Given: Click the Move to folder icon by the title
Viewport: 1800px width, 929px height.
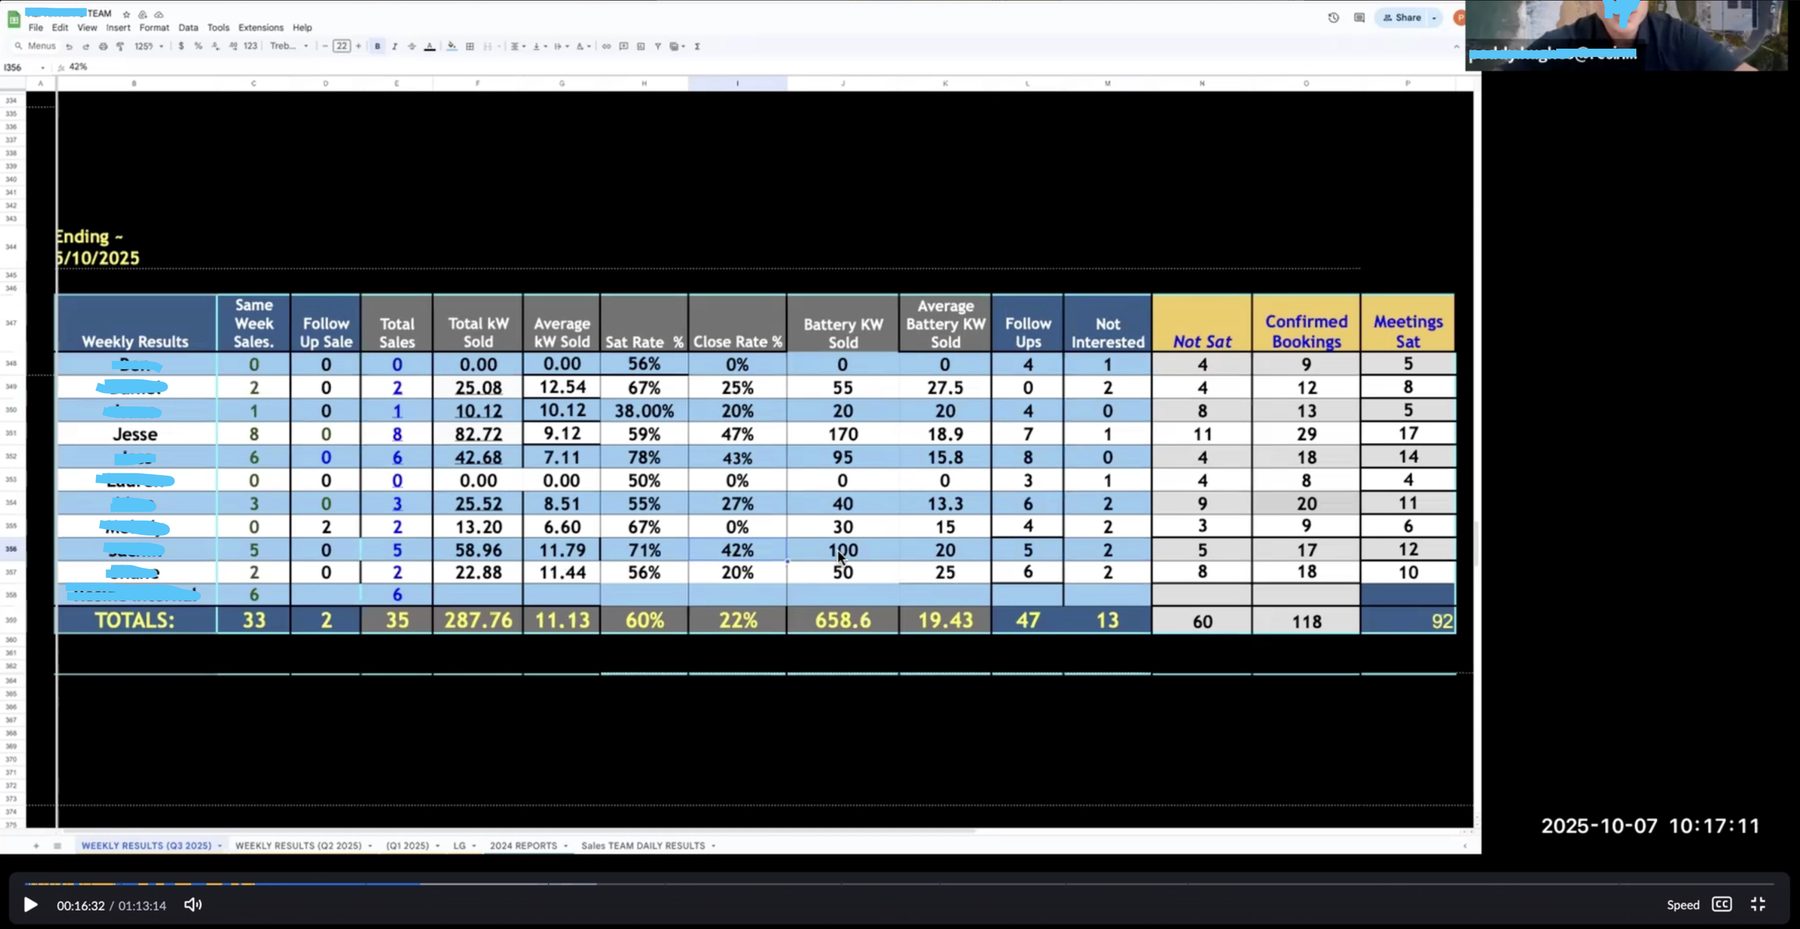Looking at the screenshot, I should [x=142, y=14].
